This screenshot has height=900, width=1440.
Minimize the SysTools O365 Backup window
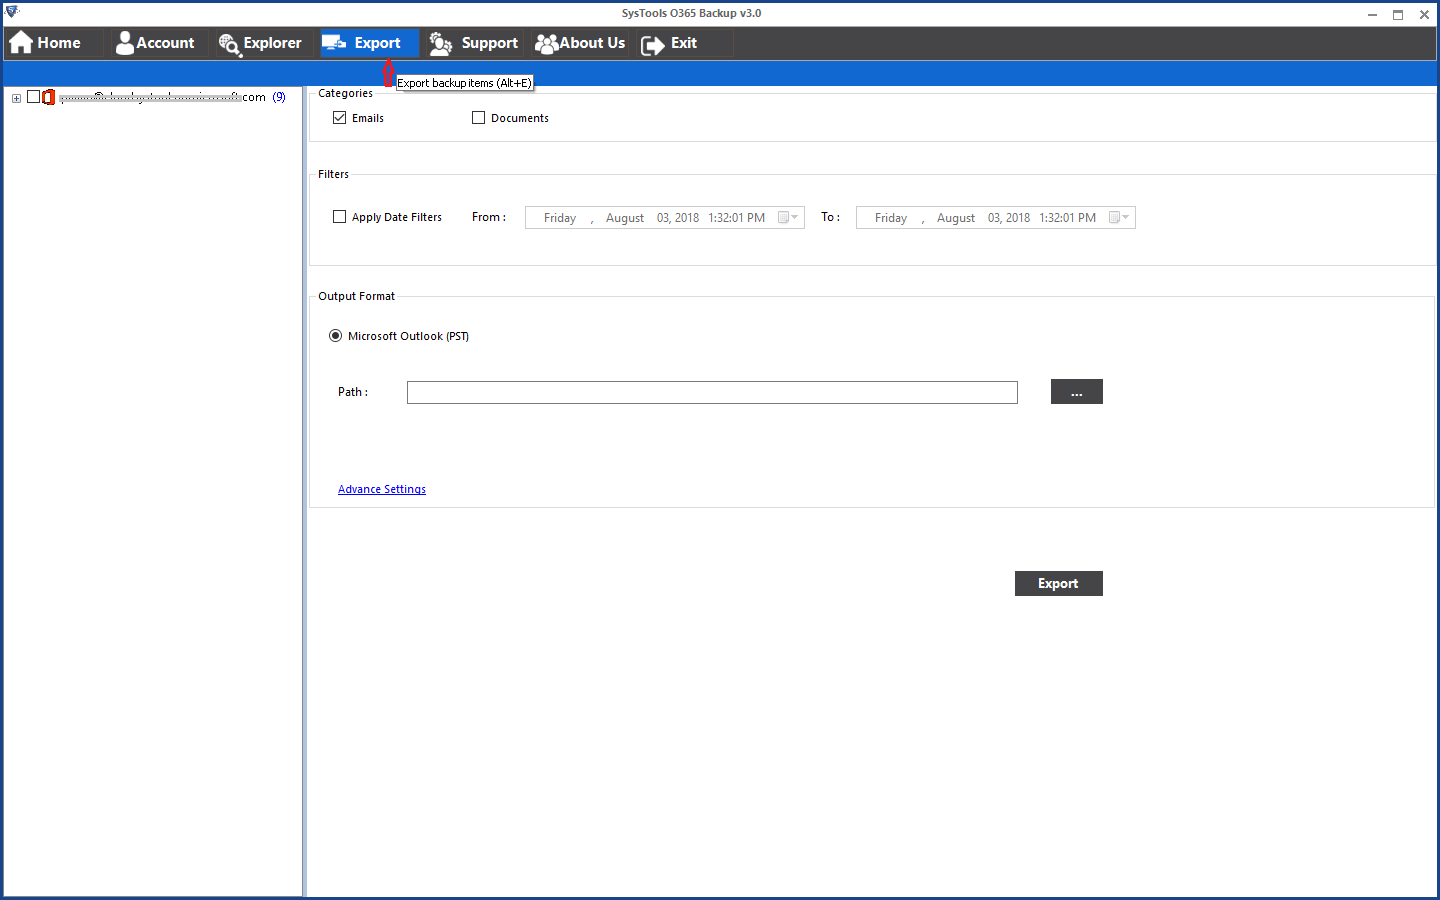coord(1372,14)
